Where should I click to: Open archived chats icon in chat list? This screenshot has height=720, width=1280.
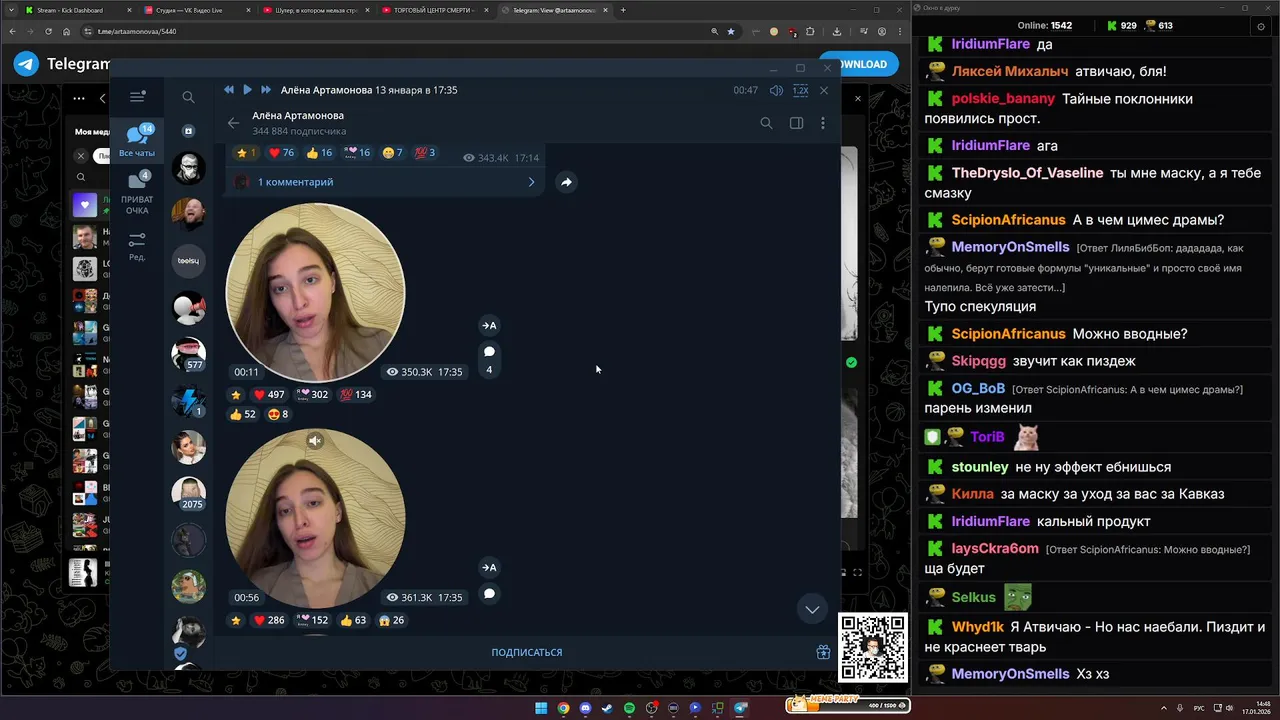point(188,131)
